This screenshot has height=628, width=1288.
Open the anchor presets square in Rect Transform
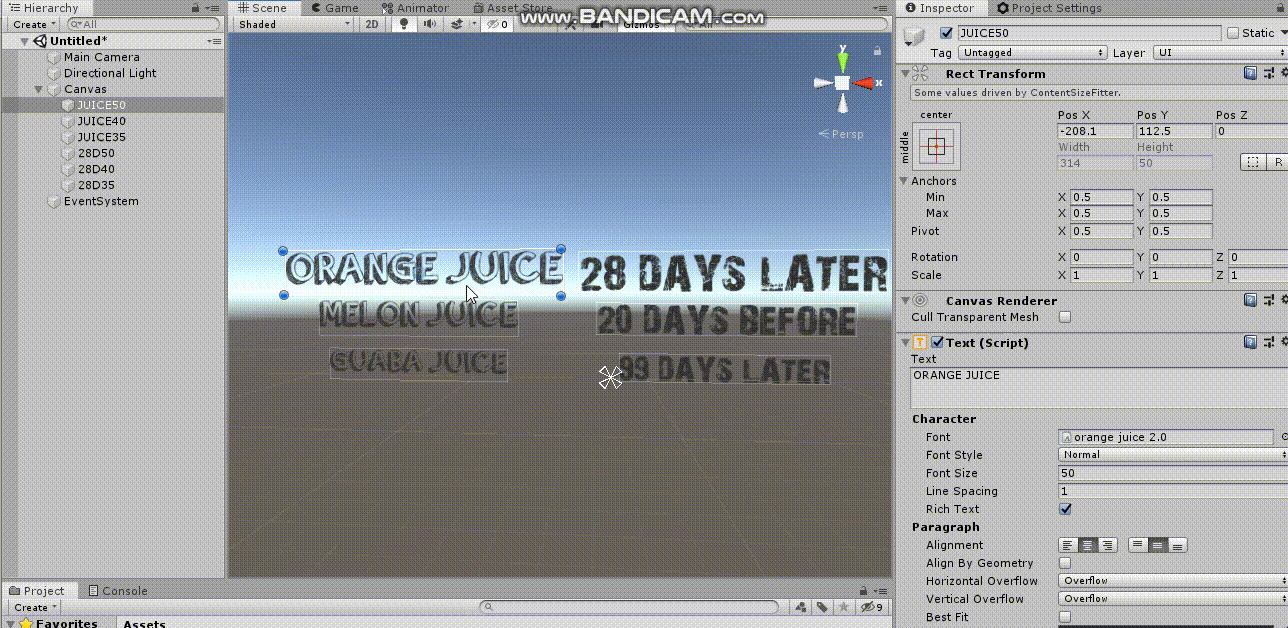pos(936,146)
